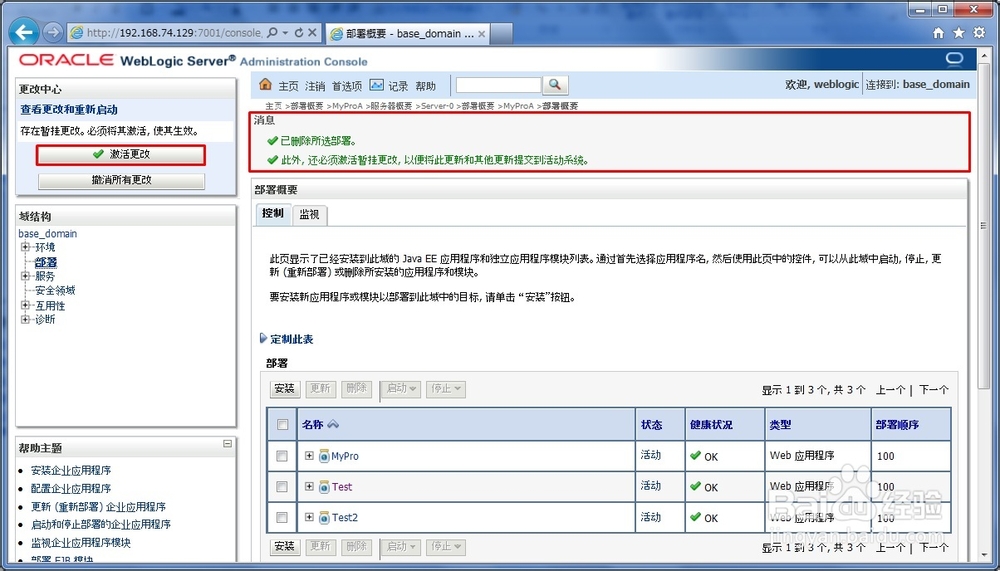Screen dimensions: 1000x571
Task: Open 首选项 preferences
Action: [x=347, y=85]
